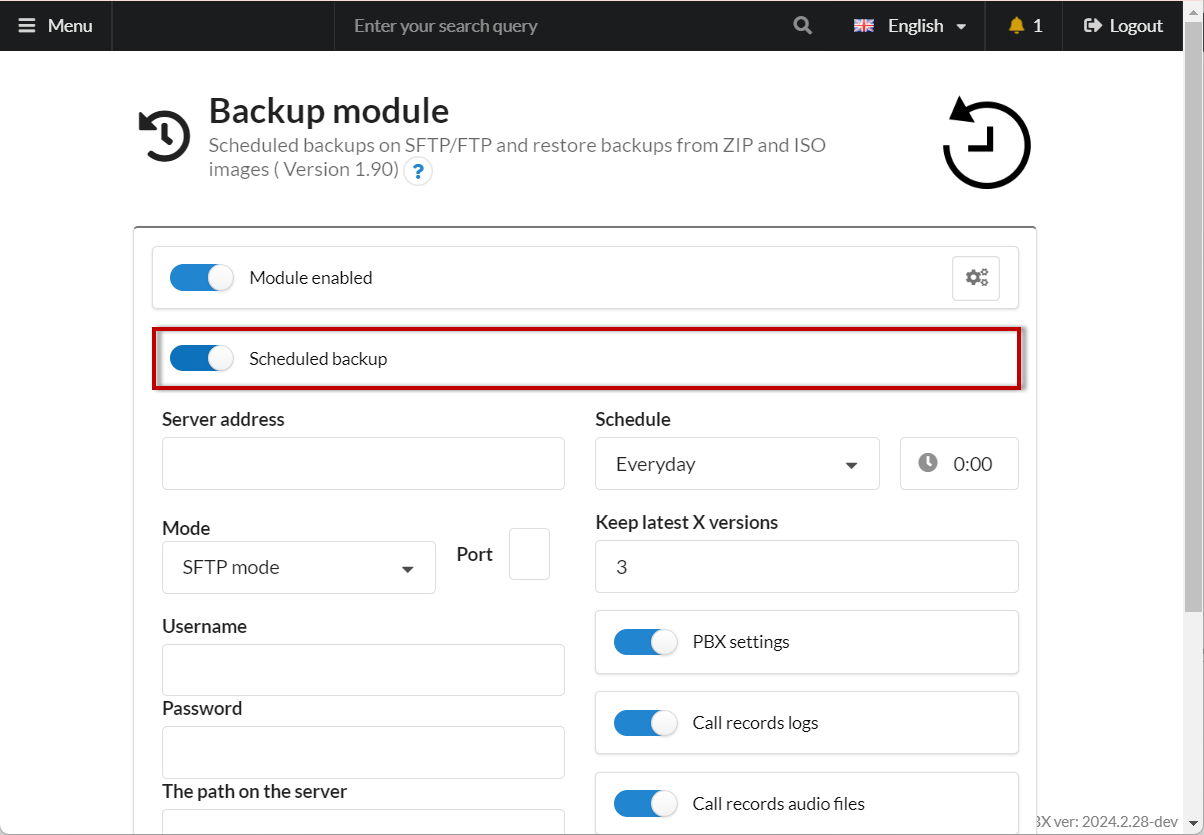Disable the Module enabled toggle
The height and width of the screenshot is (835, 1204).
201,278
